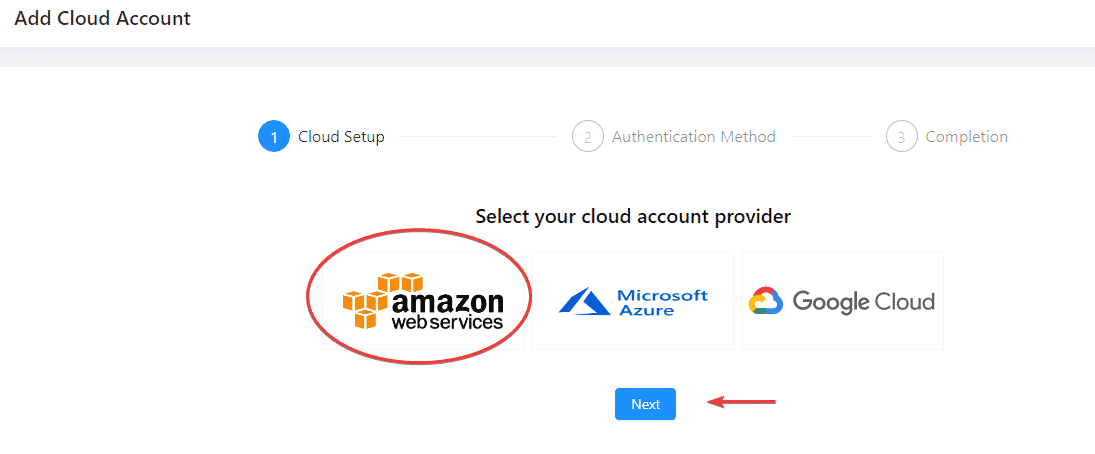Viewport: 1095px width, 454px height.
Task: Go to the Completion step label
Action: 967,136
